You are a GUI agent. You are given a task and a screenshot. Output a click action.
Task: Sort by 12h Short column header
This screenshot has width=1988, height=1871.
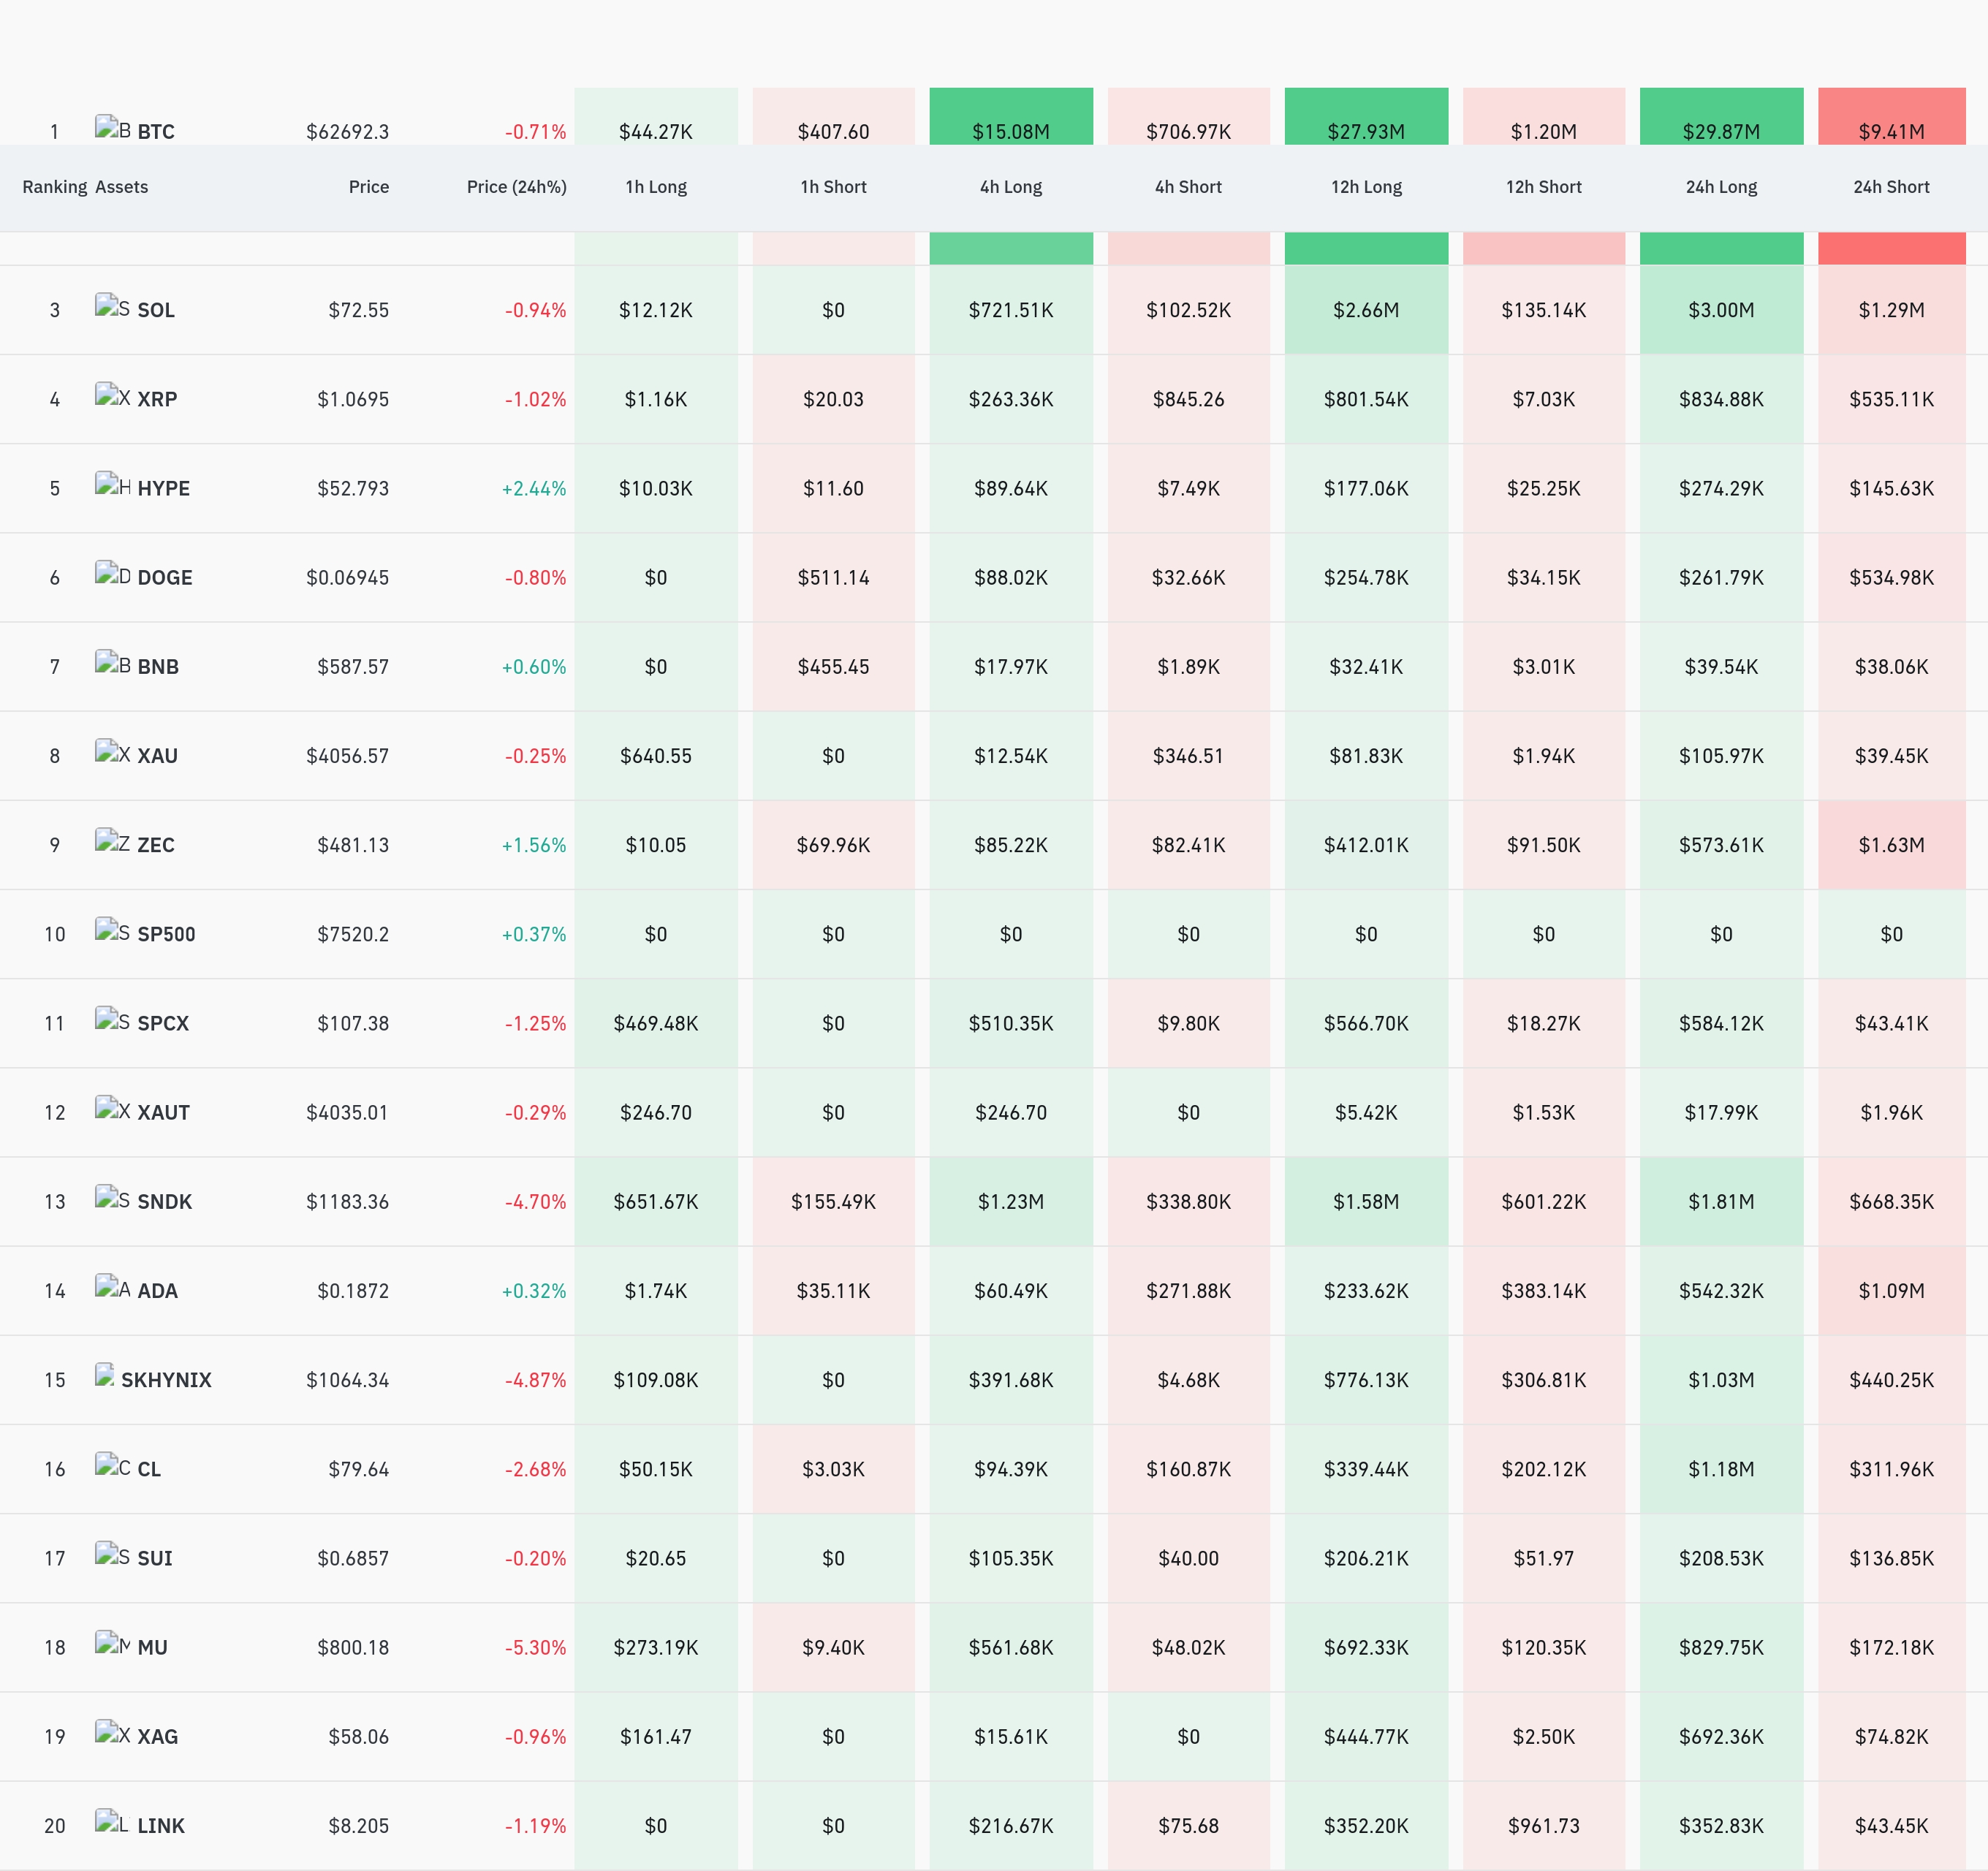[x=1543, y=187]
